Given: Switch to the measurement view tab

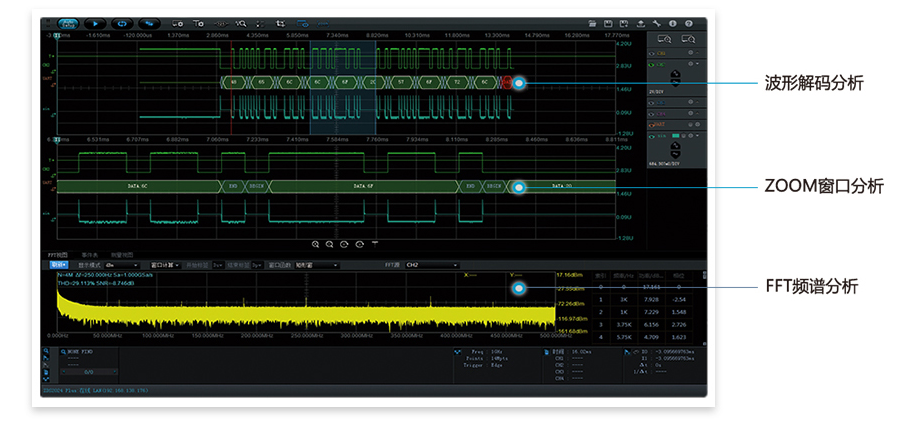Looking at the screenshot, I should (122, 255).
